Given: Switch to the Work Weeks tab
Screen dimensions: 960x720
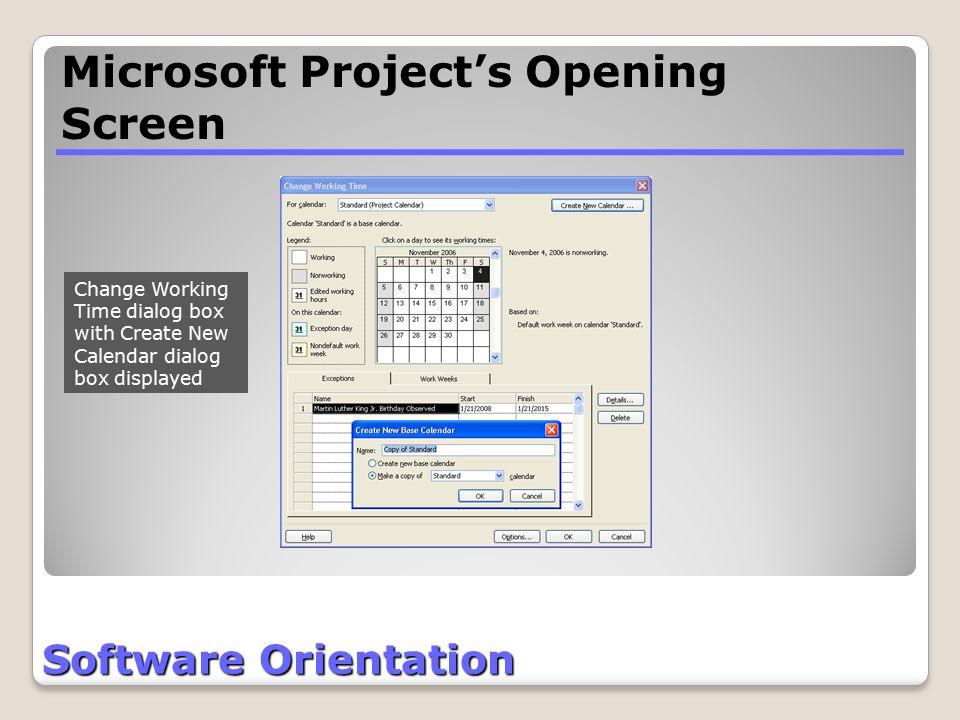Looking at the screenshot, I should pos(439,379).
